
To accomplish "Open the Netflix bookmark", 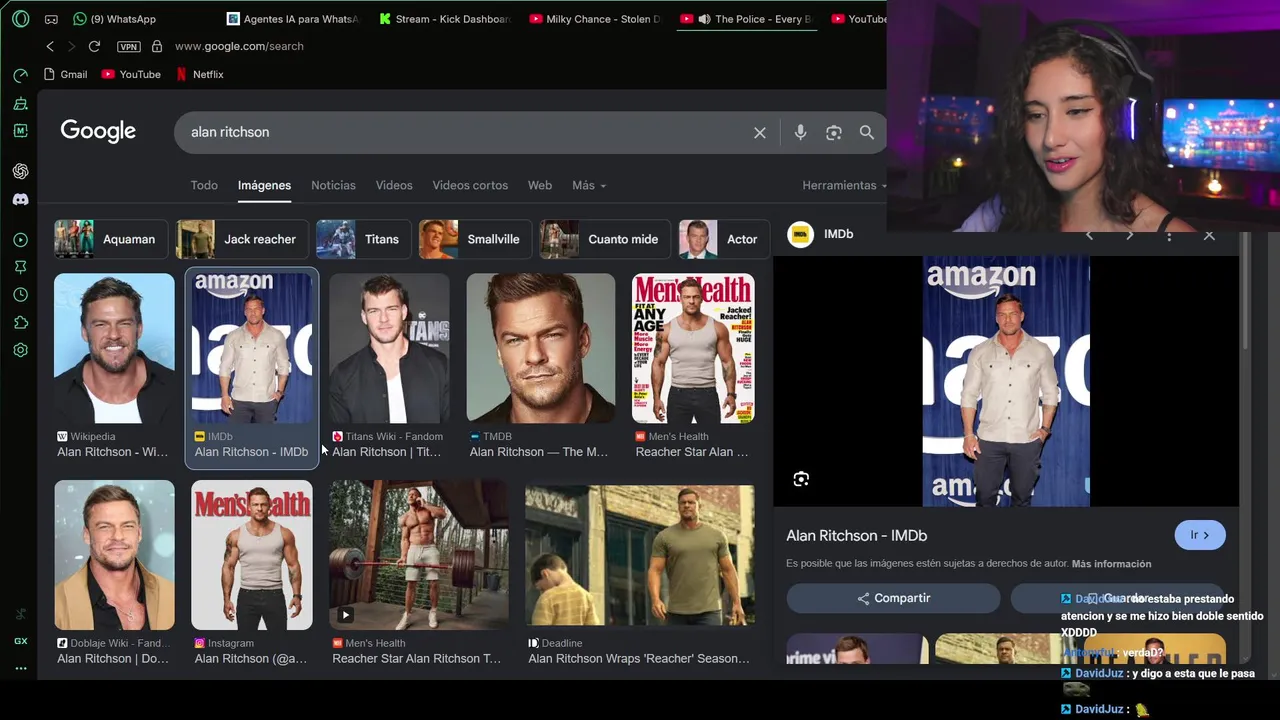I will click(x=200, y=74).
